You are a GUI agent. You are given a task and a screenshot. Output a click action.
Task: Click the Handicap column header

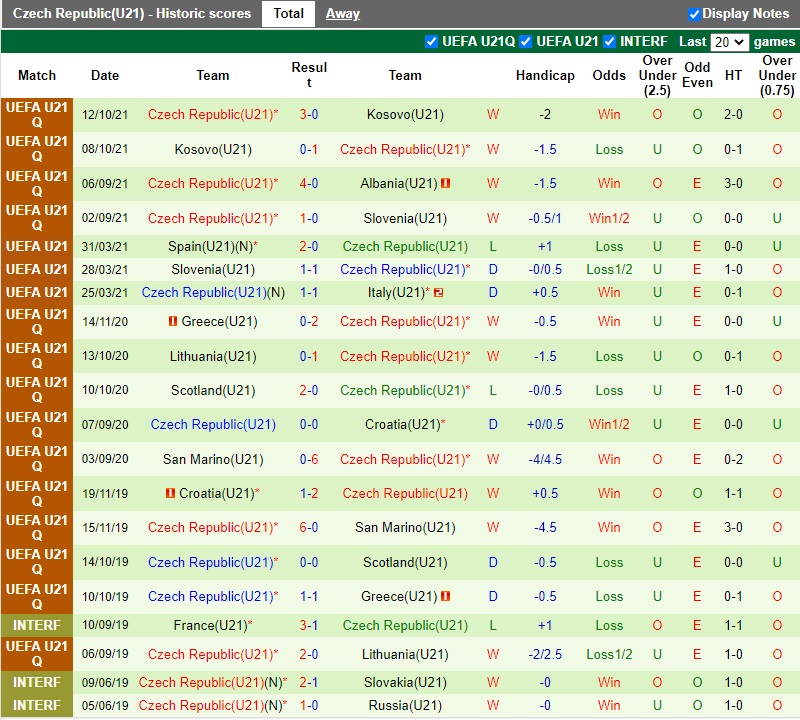(x=545, y=76)
